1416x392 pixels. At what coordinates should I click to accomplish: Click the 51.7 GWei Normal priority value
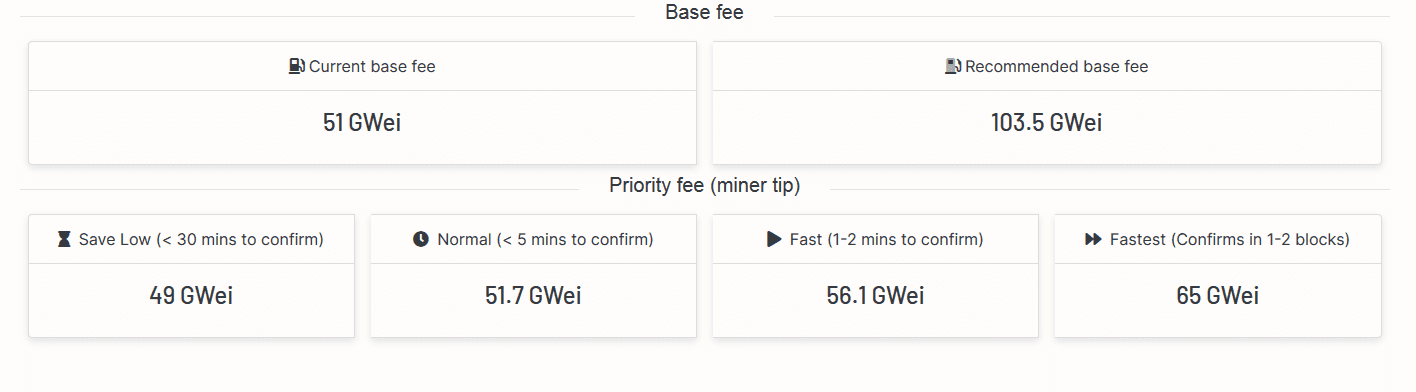coord(533,296)
